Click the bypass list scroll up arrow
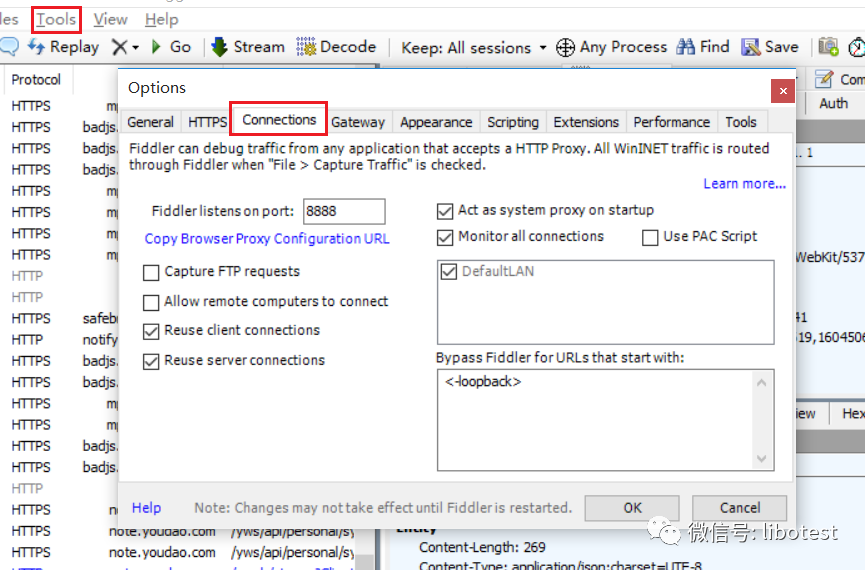Screen dimensions: 865x570 pyautogui.click(x=762, y=382)
